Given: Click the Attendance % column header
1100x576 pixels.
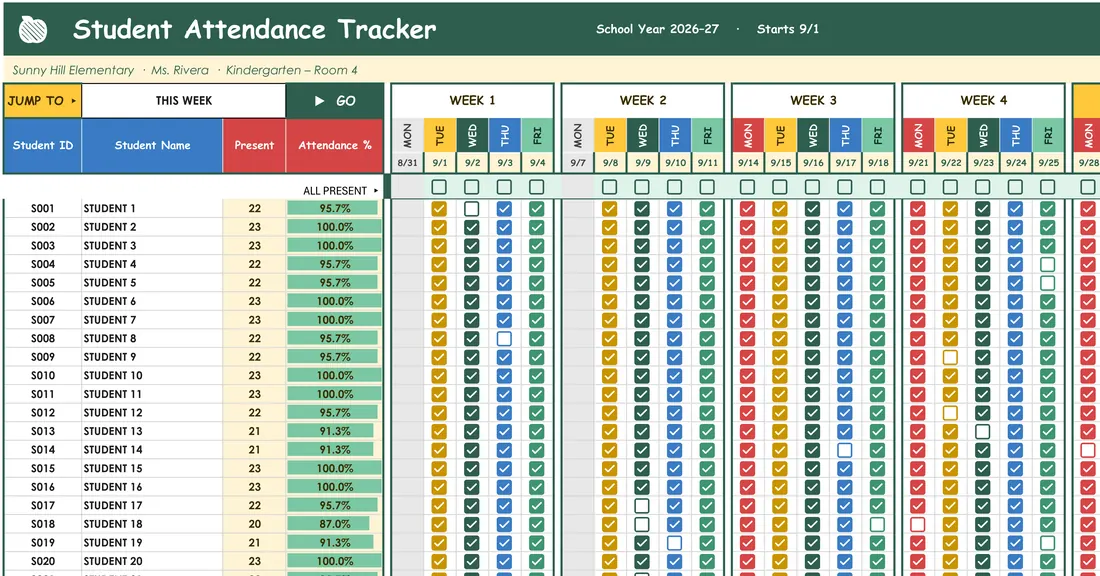Looking at the screenshot, I should (x=335, y=145).
